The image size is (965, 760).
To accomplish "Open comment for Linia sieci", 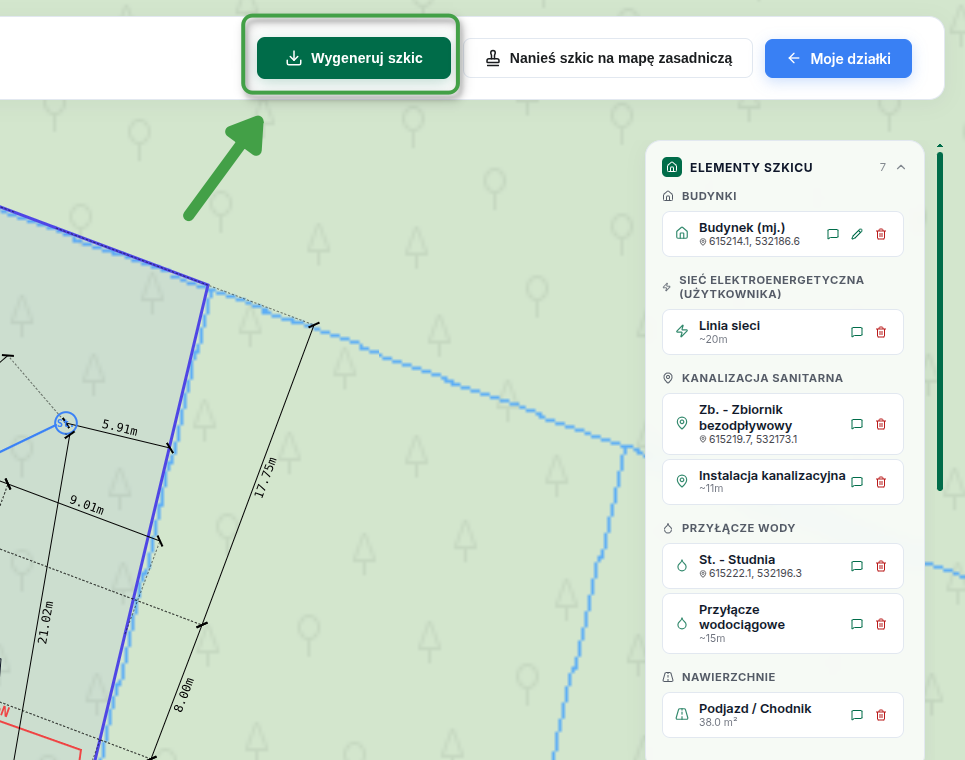I will coord(857,332).
